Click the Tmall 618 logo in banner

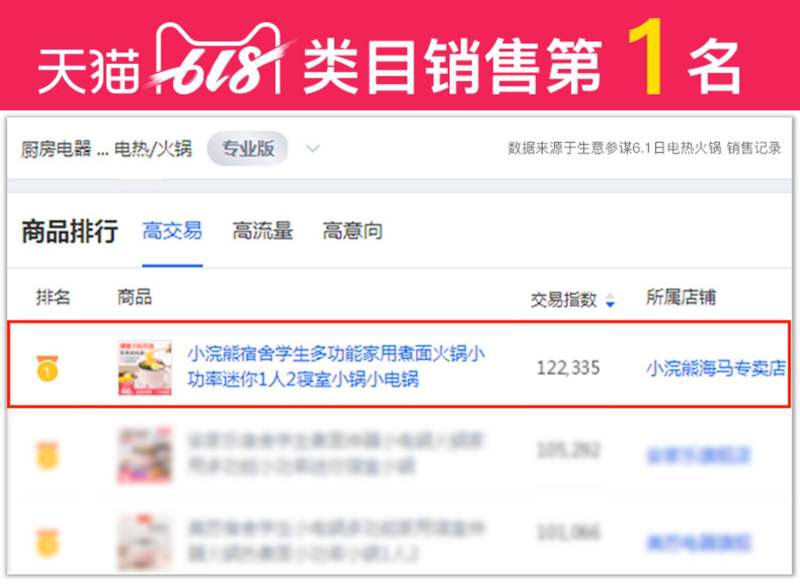[x=219, y=61]
